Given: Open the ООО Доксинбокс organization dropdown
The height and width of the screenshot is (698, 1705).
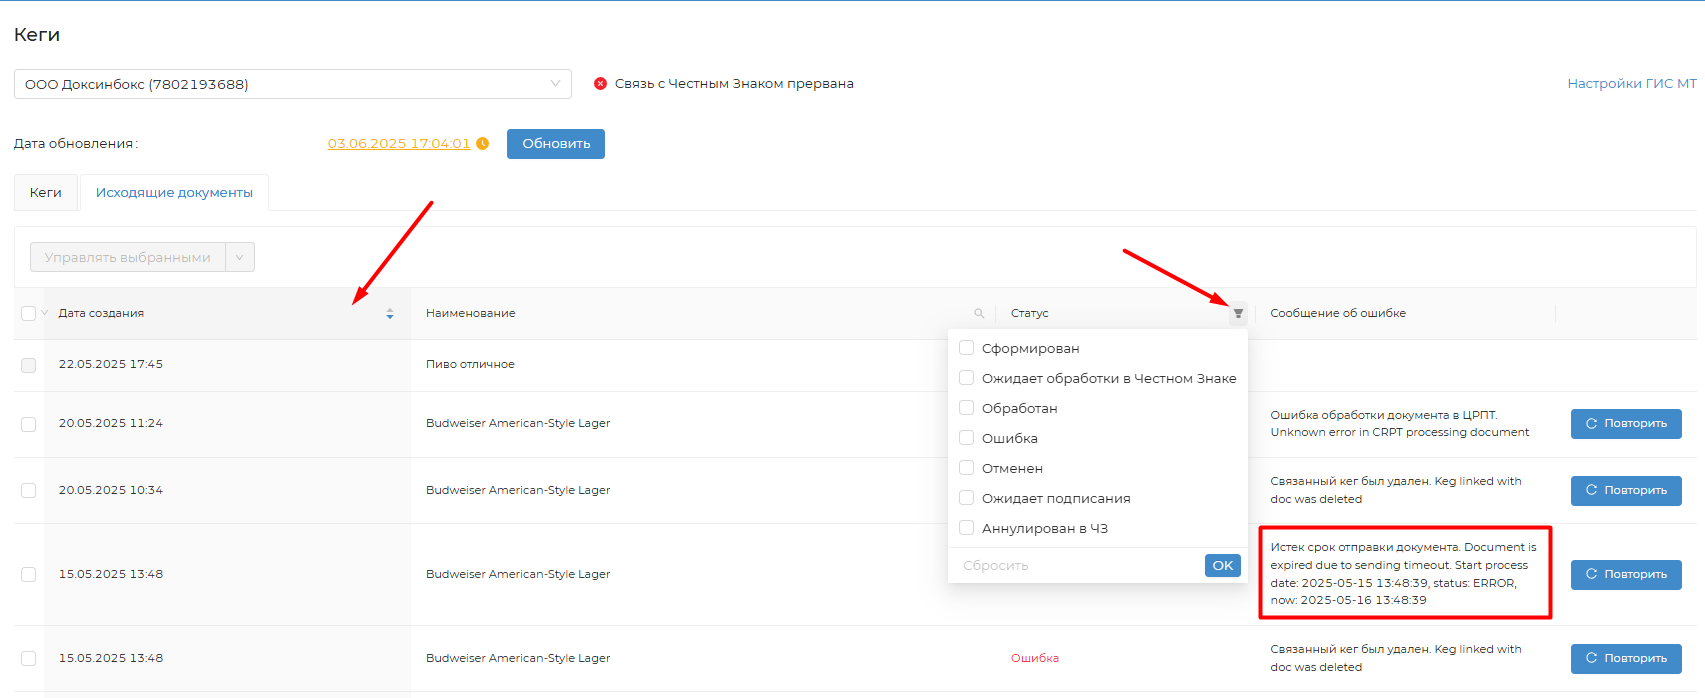Looking at the screenshot, I should (292, 84).
